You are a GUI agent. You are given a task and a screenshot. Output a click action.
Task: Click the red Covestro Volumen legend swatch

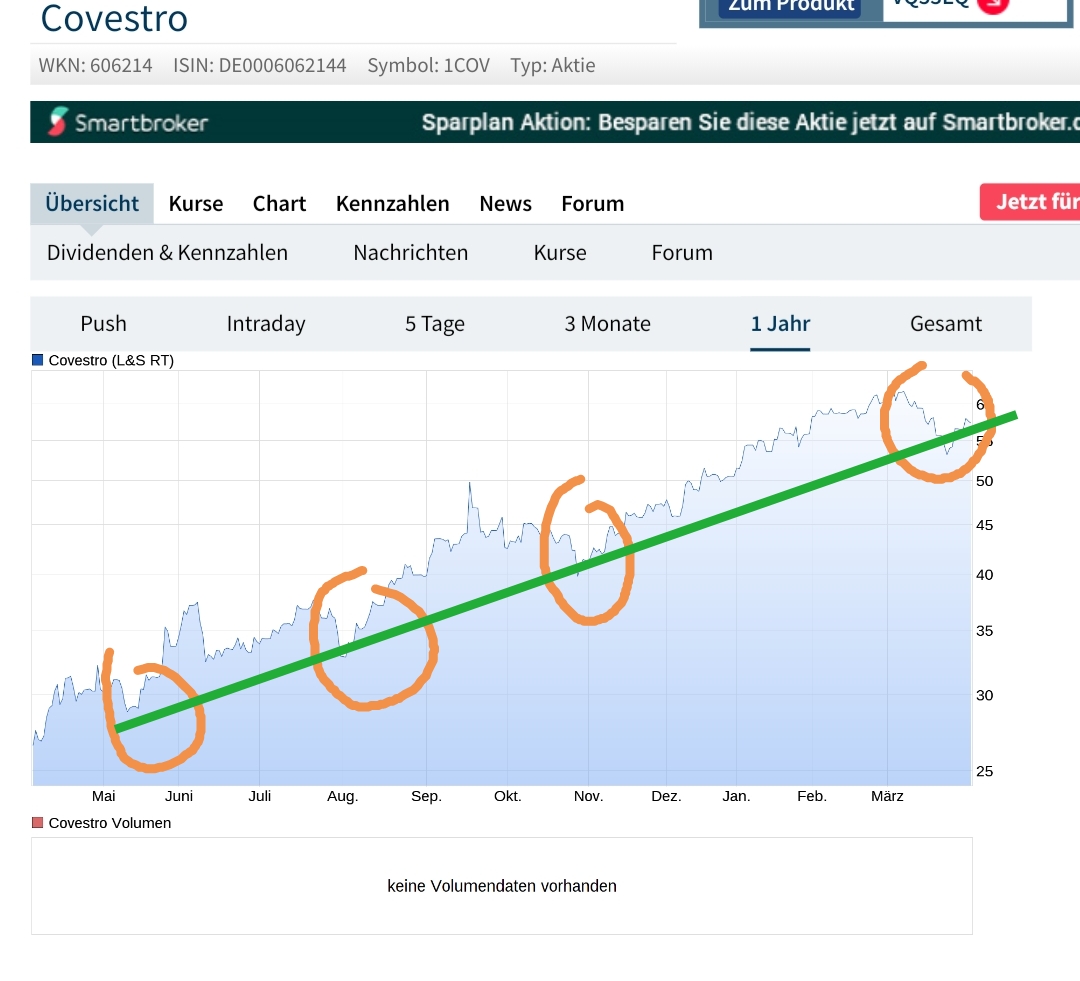click(38, 823)
